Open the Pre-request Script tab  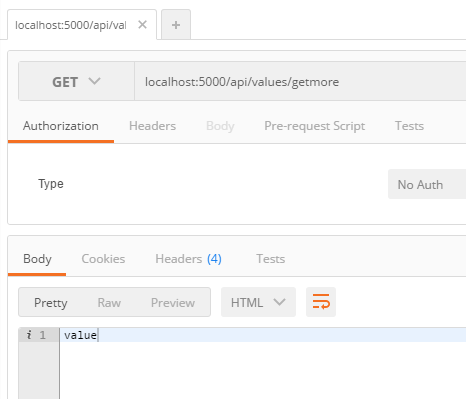[314, 126]
